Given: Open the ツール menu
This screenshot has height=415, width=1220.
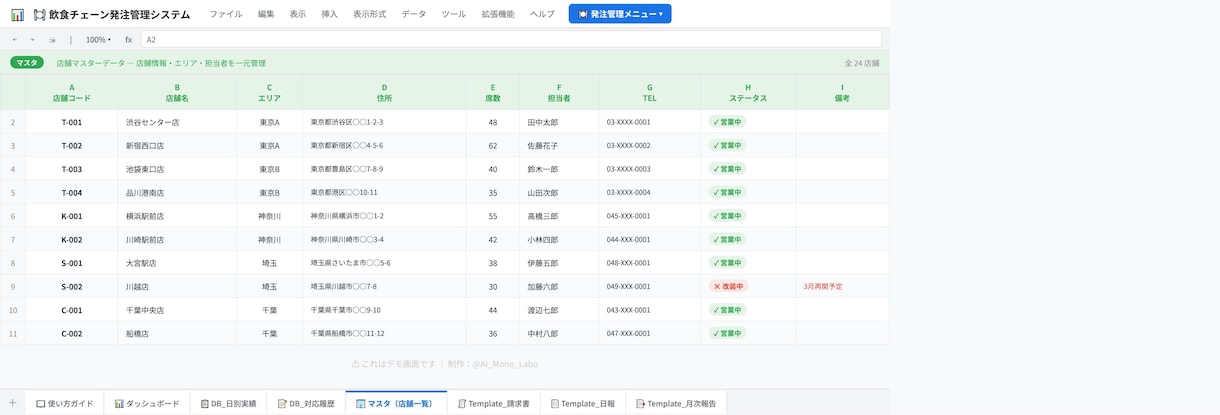Looking at the screenshot, I should (x=454, y=14).
